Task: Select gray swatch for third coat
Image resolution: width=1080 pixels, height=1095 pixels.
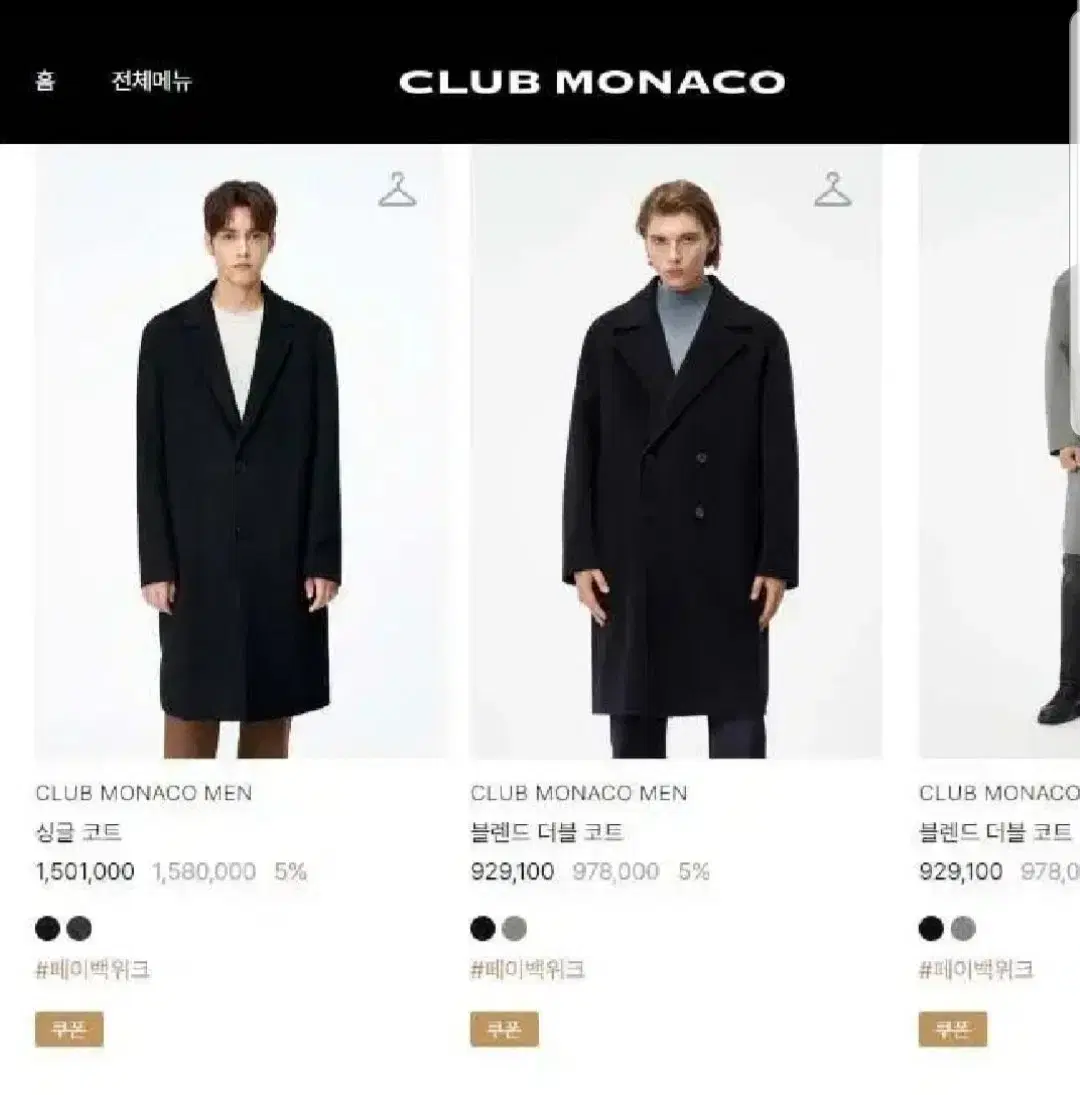Action: [963, 928]
